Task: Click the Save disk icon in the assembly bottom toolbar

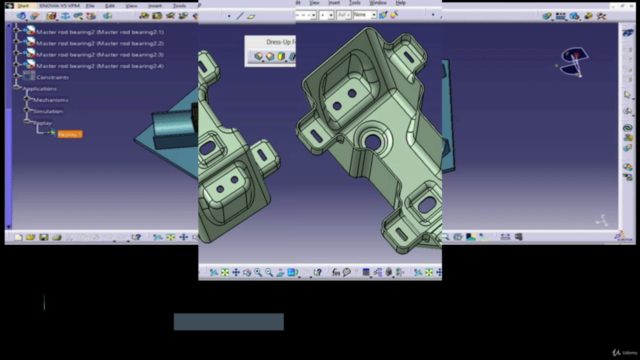Action: [44, 237]
